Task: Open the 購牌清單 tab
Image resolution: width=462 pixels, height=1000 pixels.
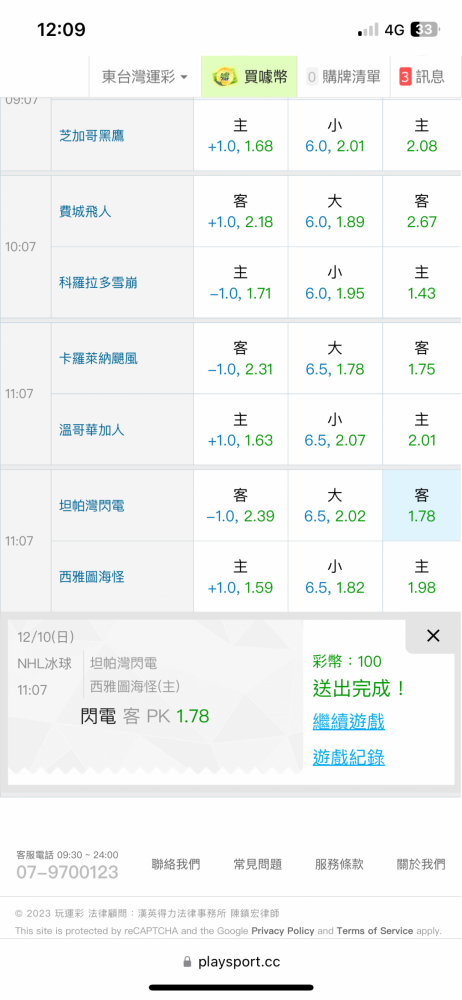Action: [x=343, y=77]
